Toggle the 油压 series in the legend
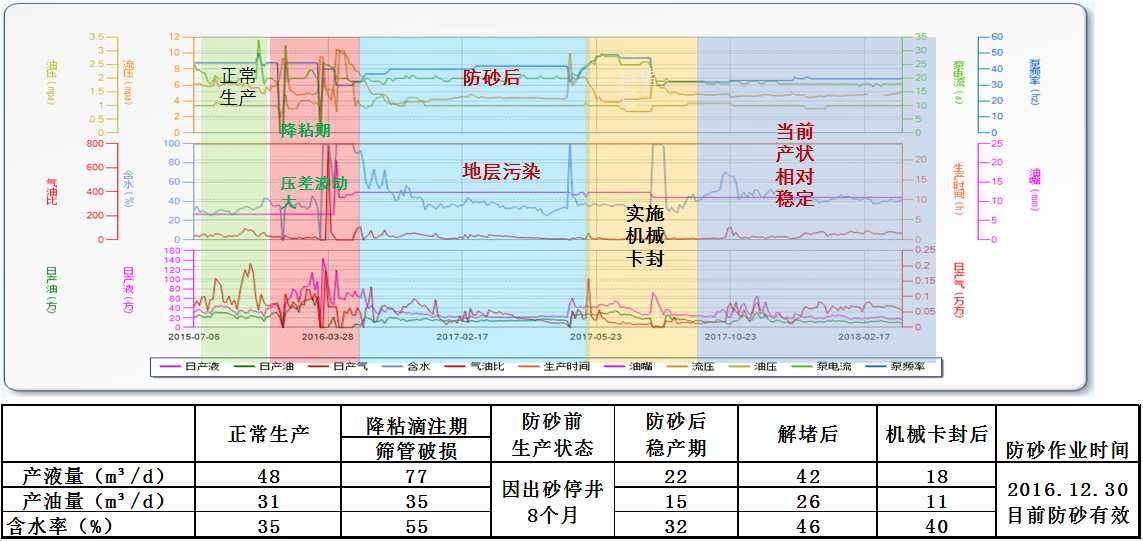1143x541 pixels. [x=754, y=367]
